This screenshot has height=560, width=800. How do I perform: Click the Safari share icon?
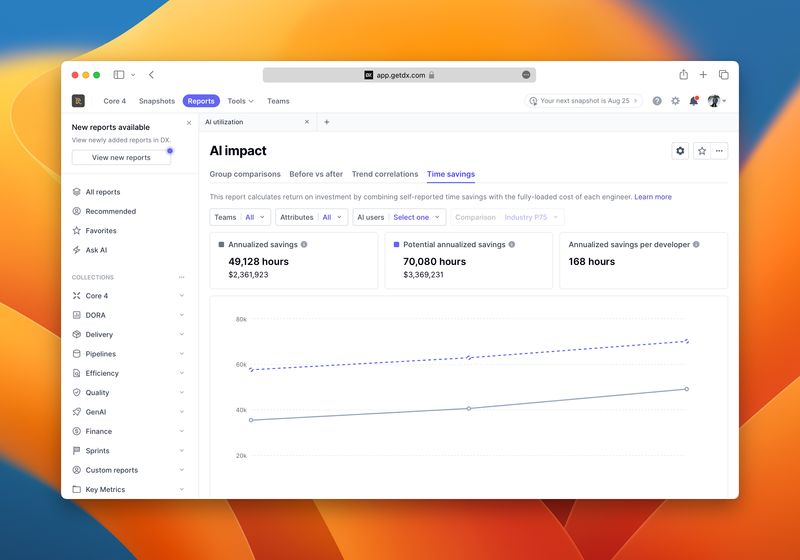tap(683, 75)
